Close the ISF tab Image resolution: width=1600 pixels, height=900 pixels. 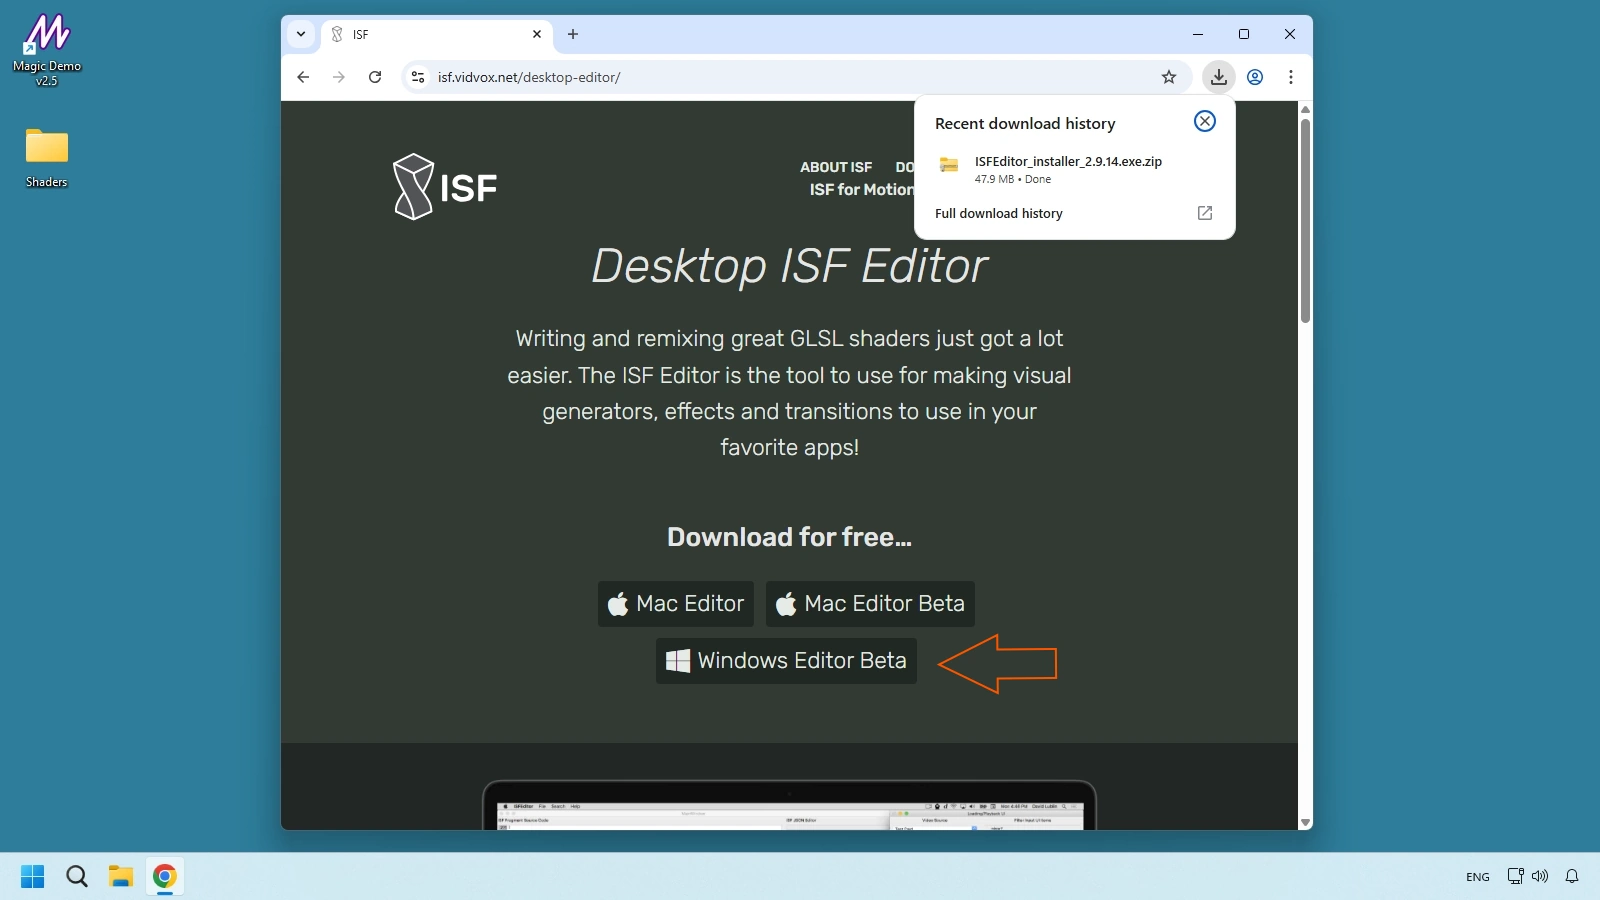pos(537,34)
